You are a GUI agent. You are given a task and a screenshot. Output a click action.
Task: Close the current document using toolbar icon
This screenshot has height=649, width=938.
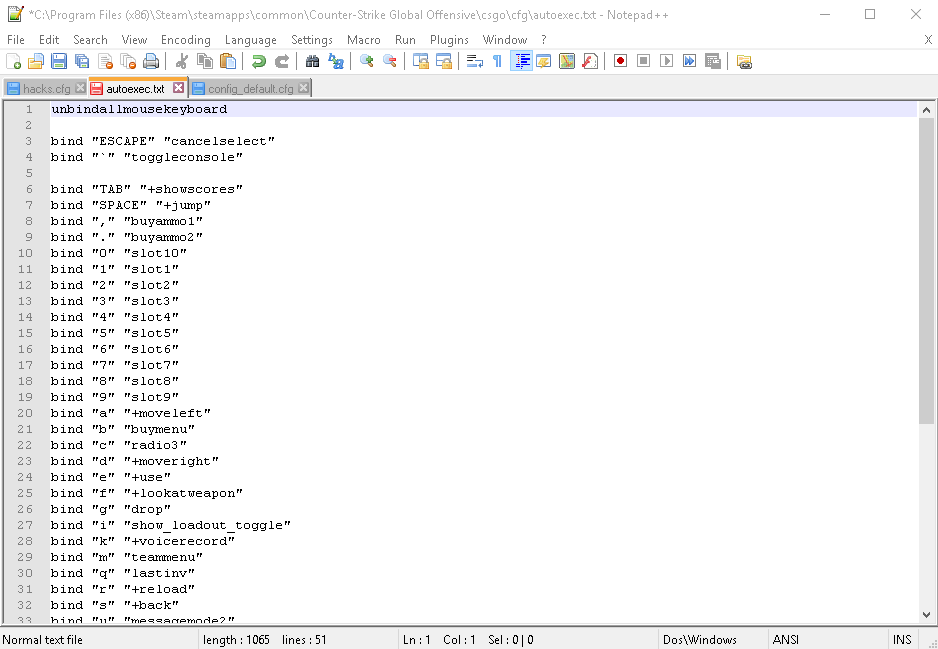pyautogui.click(x=105, y=61)
